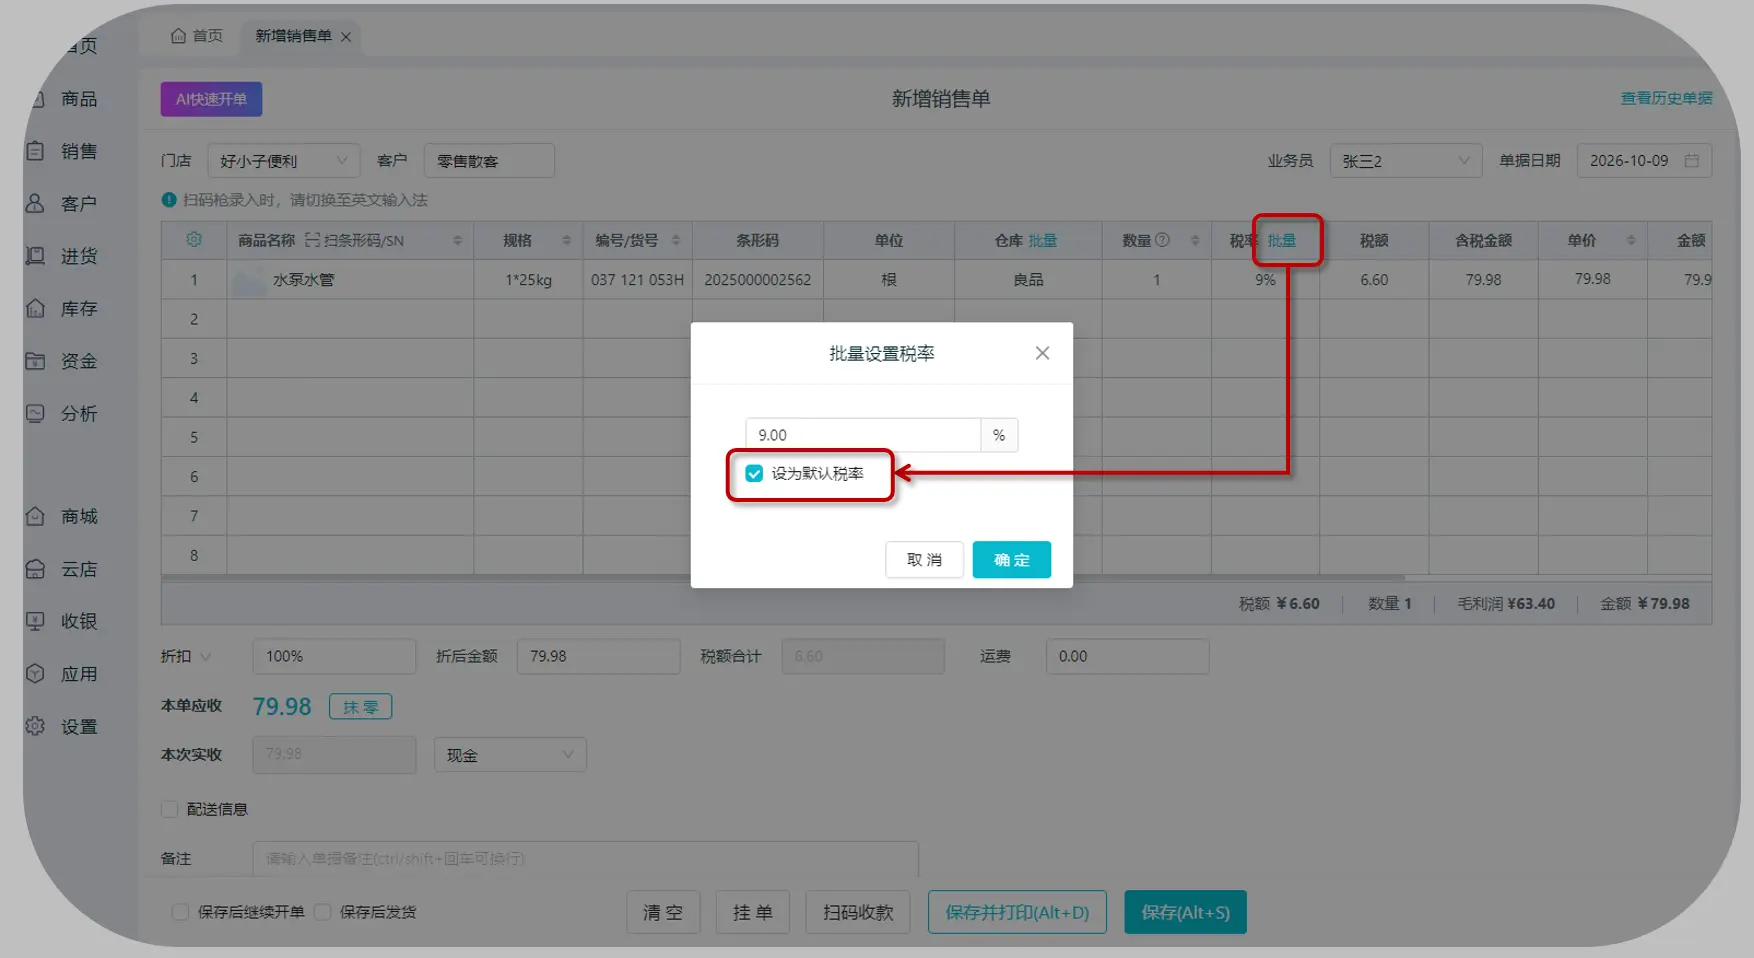
Task: Enable 保存后发货 checkbox
Action: 323,912
